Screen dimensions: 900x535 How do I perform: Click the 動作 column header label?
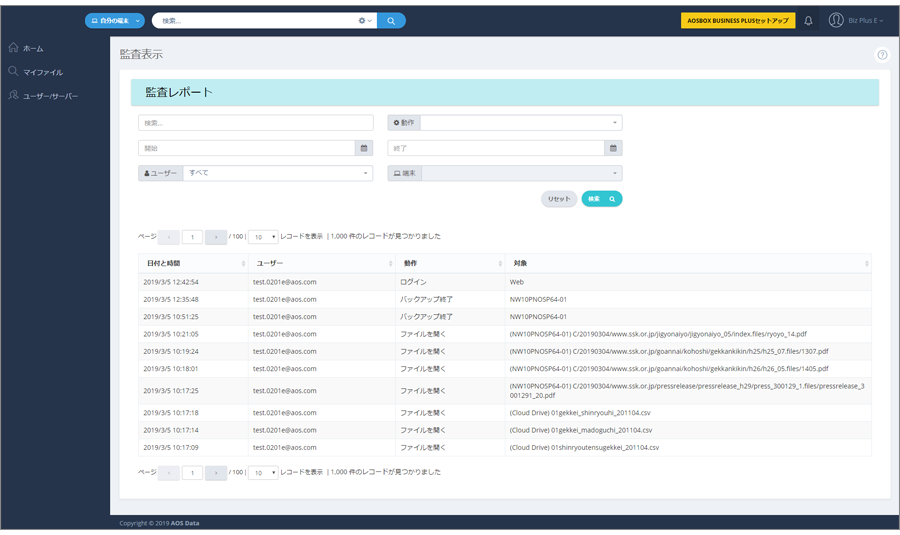[x=410, y=263]
